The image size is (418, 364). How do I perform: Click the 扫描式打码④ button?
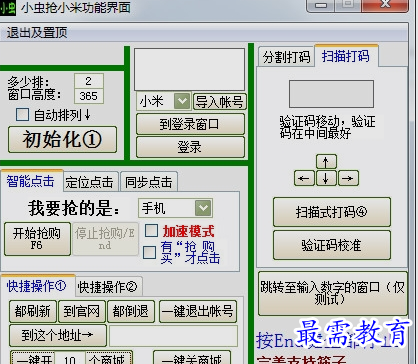point(332,212)
